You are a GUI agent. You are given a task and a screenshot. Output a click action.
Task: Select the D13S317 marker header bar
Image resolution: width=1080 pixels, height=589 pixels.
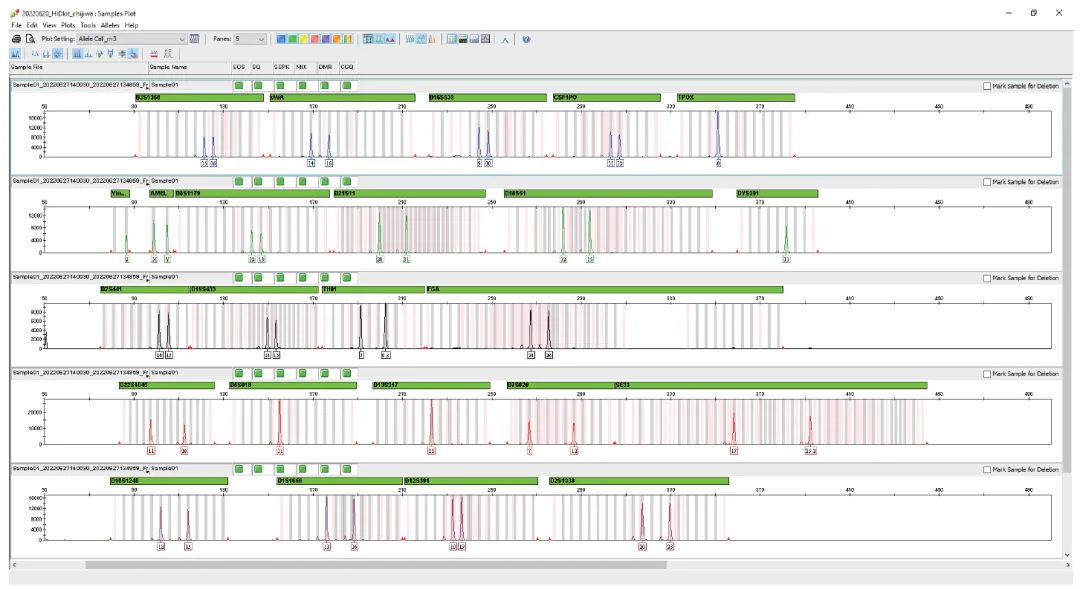coord(431,385)
